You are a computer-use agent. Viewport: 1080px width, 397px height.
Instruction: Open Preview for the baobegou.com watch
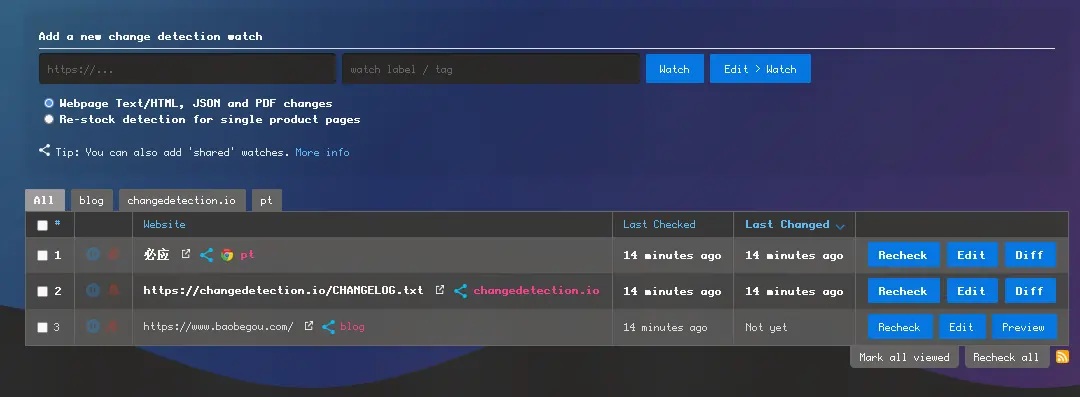(x=1024, y=327)
